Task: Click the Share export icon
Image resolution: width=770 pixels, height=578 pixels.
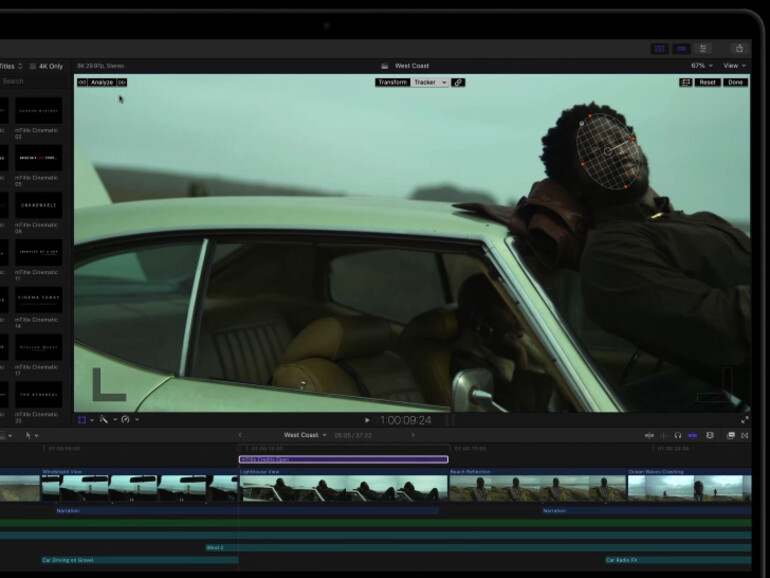Action: (739, 48)
